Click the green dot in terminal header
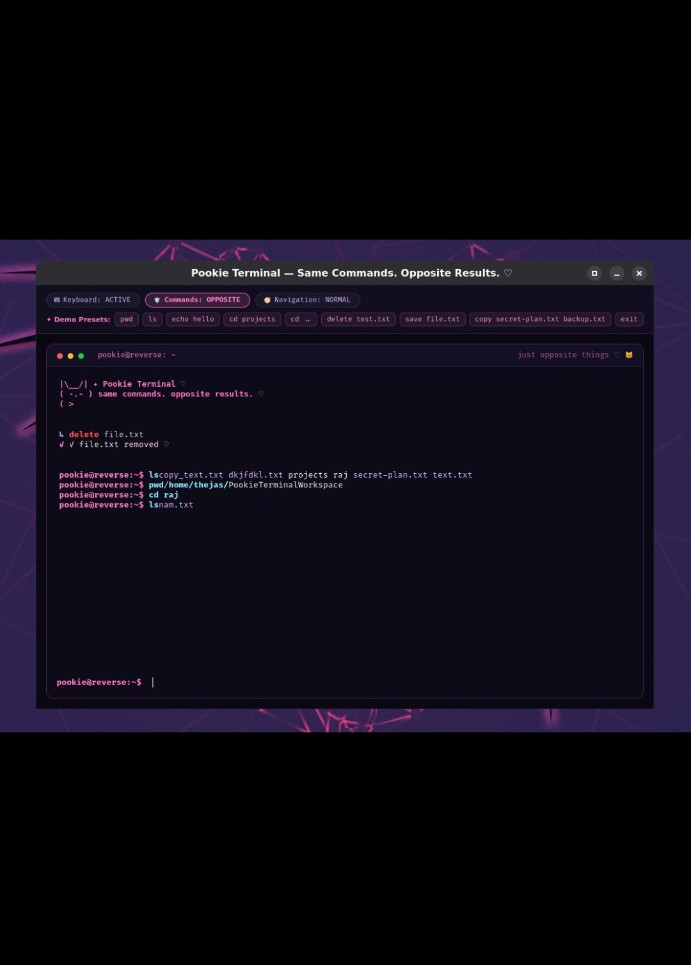The width and height of the screenshot is (691, 965). [x=81, y=356]
